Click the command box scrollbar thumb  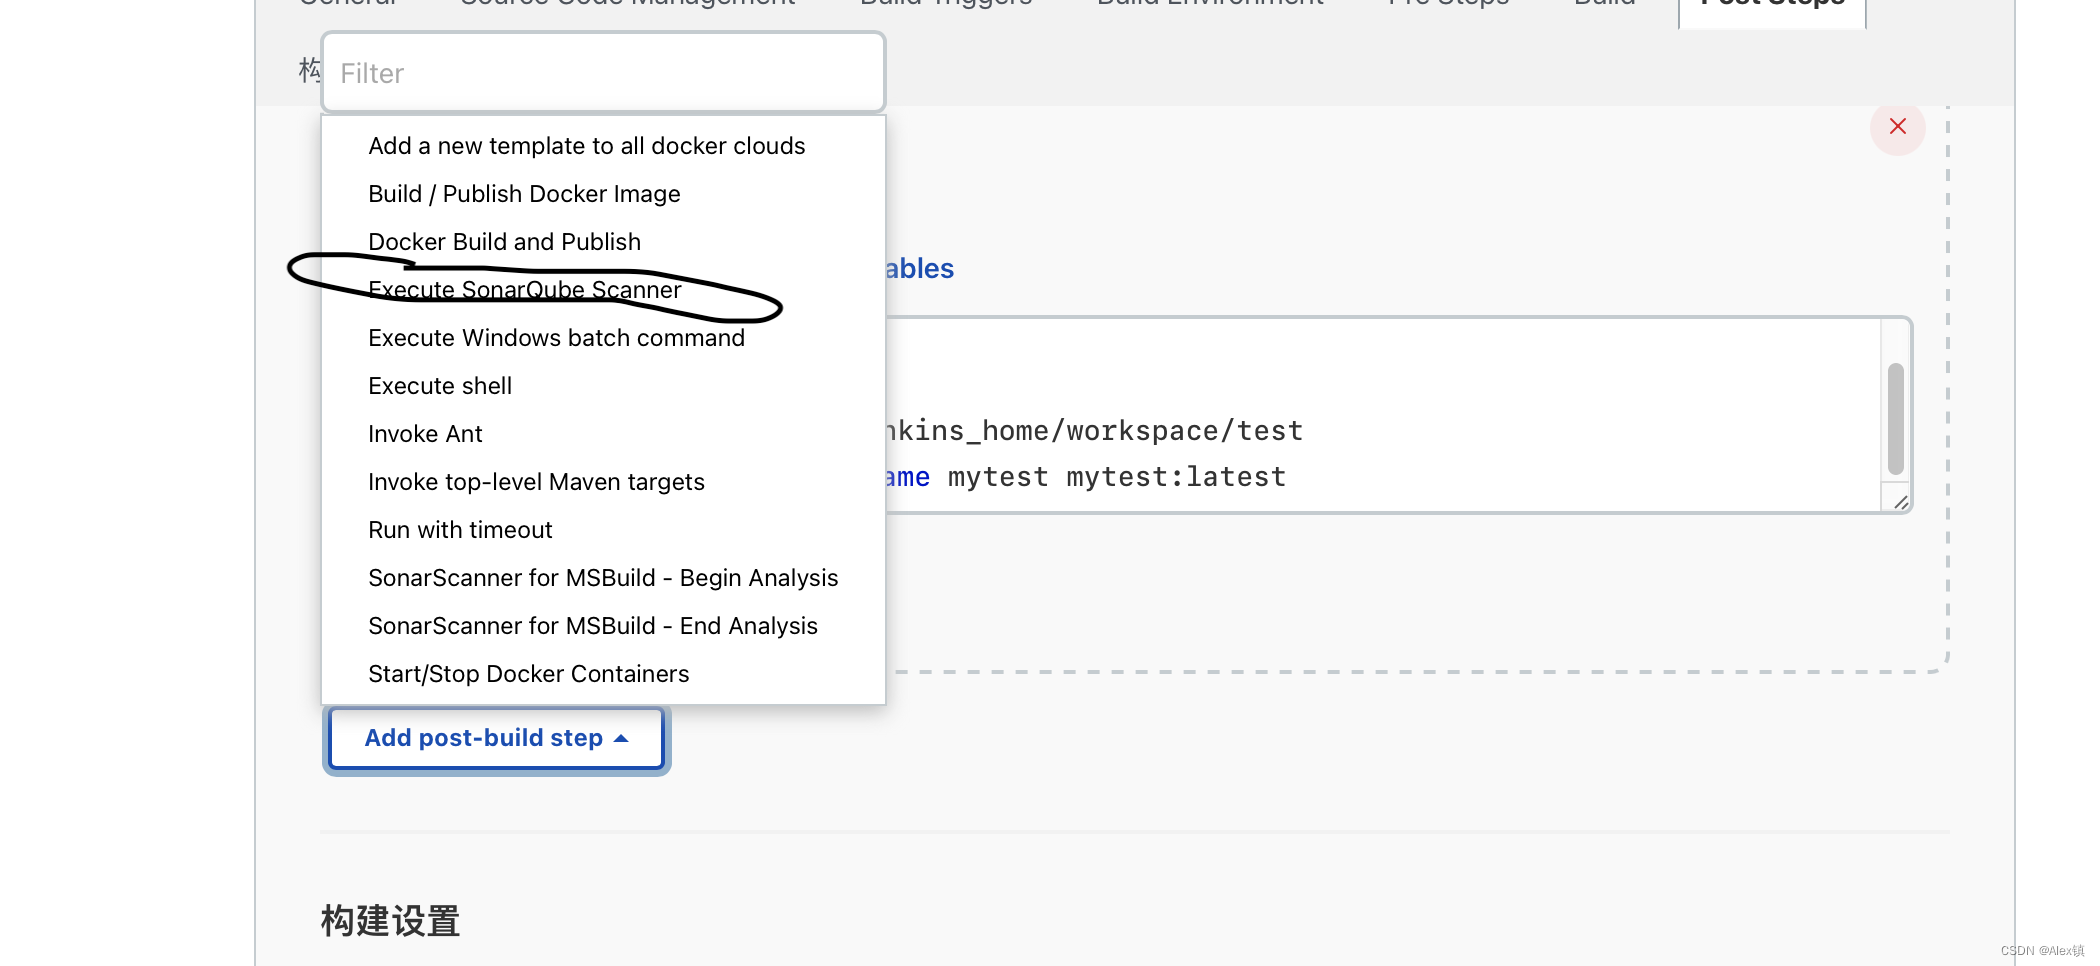[x=1895, y=418]
